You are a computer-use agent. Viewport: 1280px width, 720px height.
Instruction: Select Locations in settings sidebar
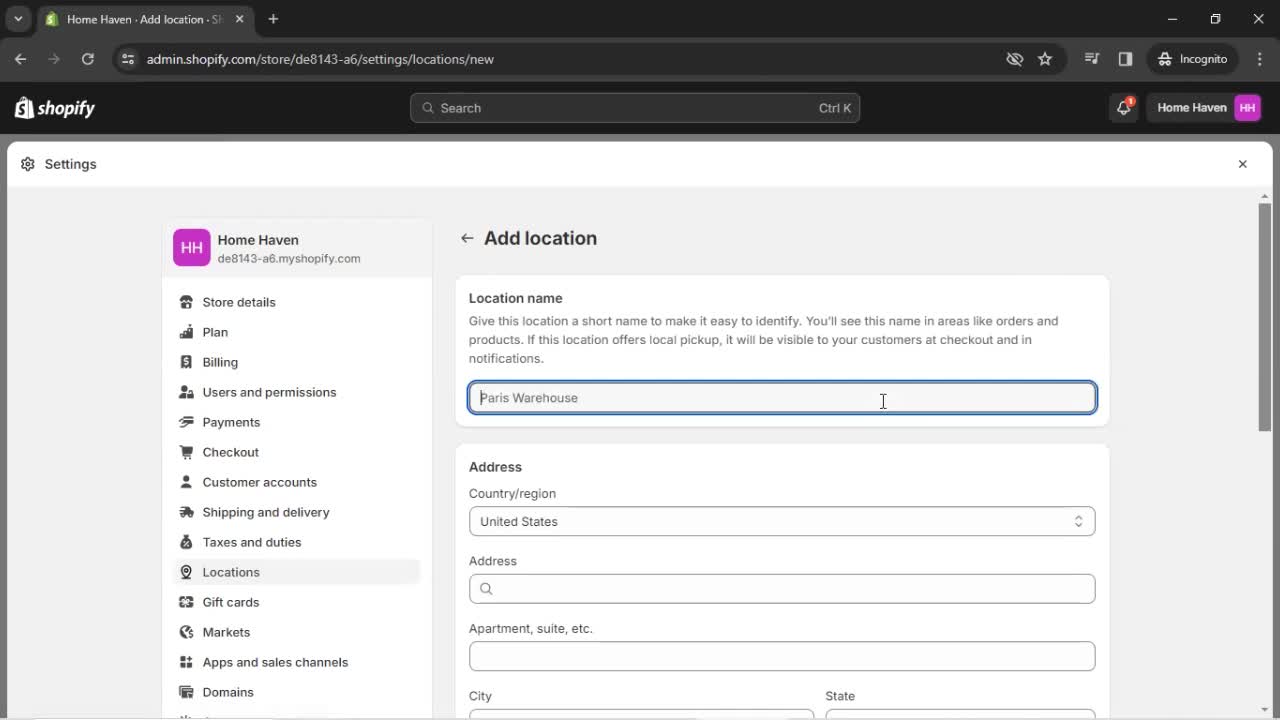(296, 572)
